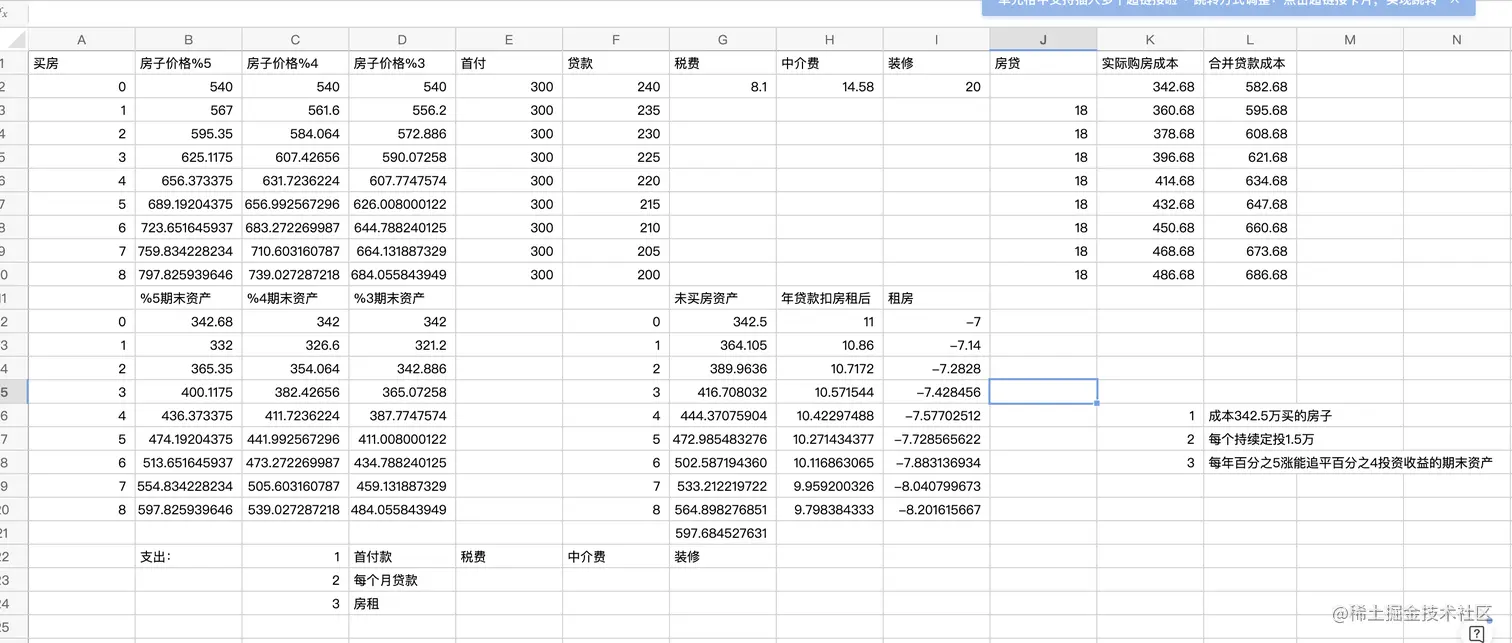Select the 合并贷款成本 value 686.68
The image size is (1512, 643).
[x=1250, y=274]
